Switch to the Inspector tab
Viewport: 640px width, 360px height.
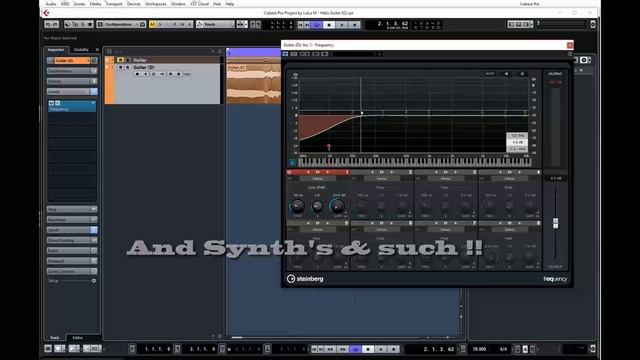[x=56, y=50]
